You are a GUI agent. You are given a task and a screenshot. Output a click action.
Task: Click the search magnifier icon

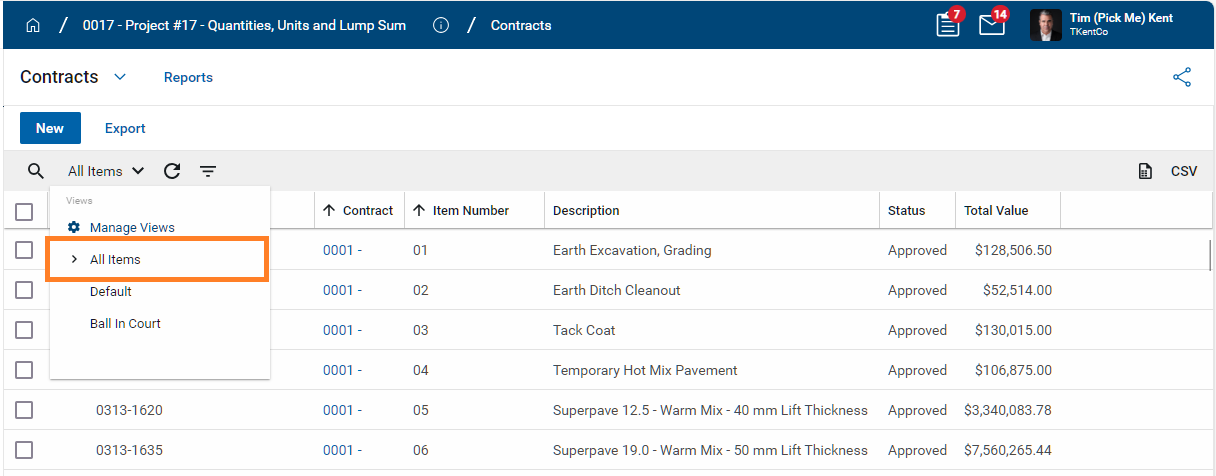click(36, 171)
